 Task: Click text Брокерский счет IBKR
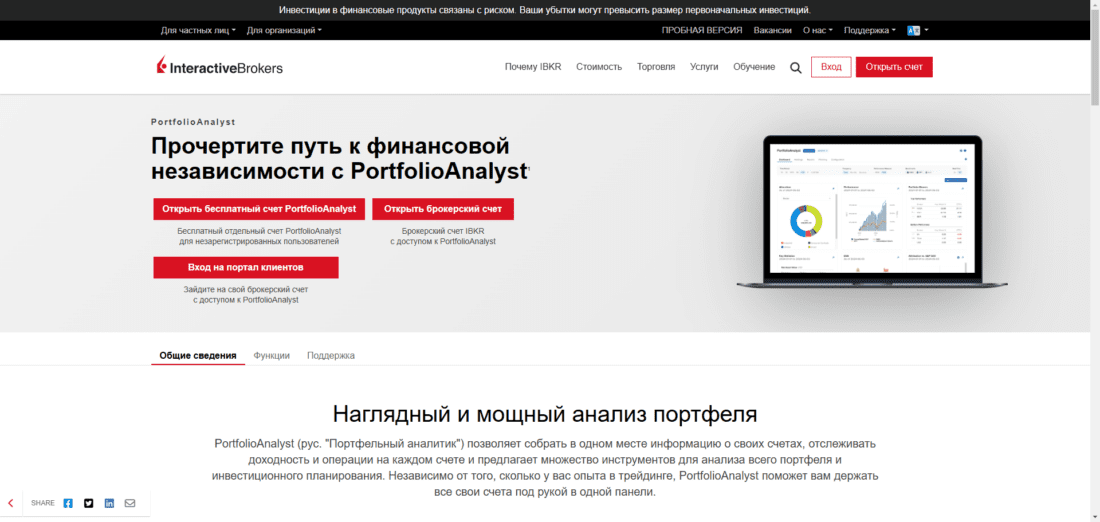[x=443, y=230]
